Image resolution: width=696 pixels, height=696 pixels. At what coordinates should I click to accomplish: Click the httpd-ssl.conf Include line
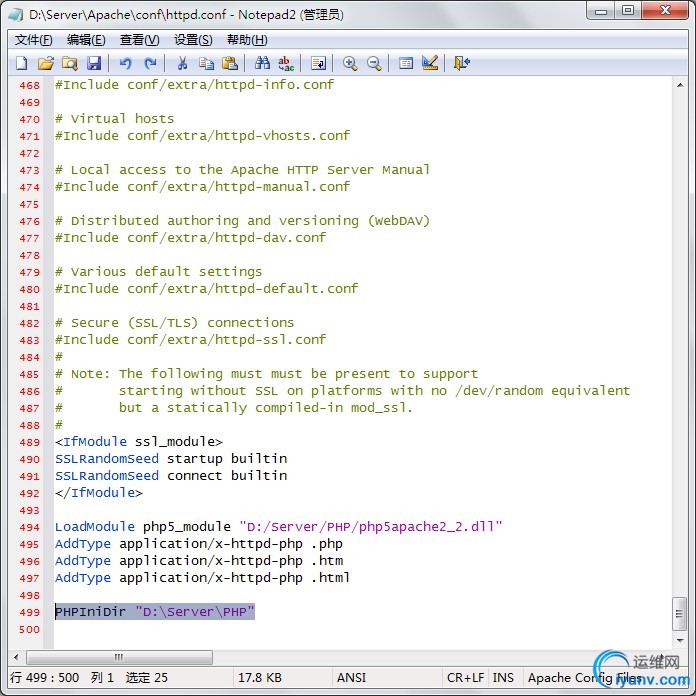(190, 340)
